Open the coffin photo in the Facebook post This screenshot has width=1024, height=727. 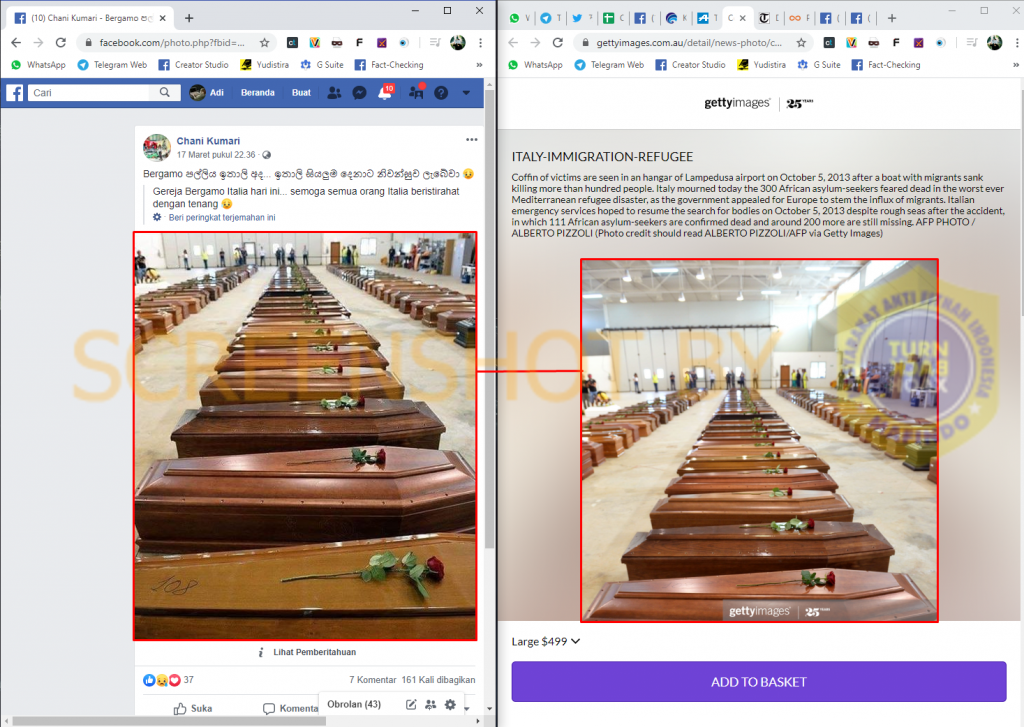(x=305, y=436)
